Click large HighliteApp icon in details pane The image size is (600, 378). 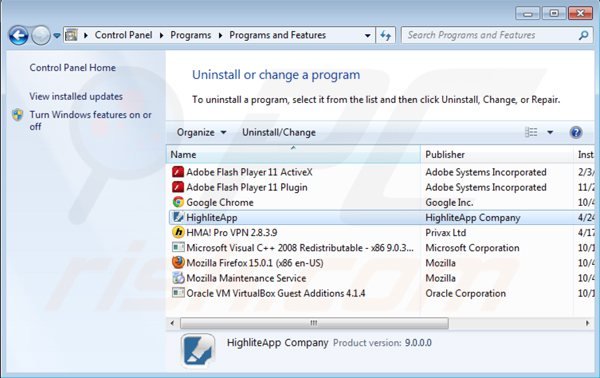(x=198, y=351)
